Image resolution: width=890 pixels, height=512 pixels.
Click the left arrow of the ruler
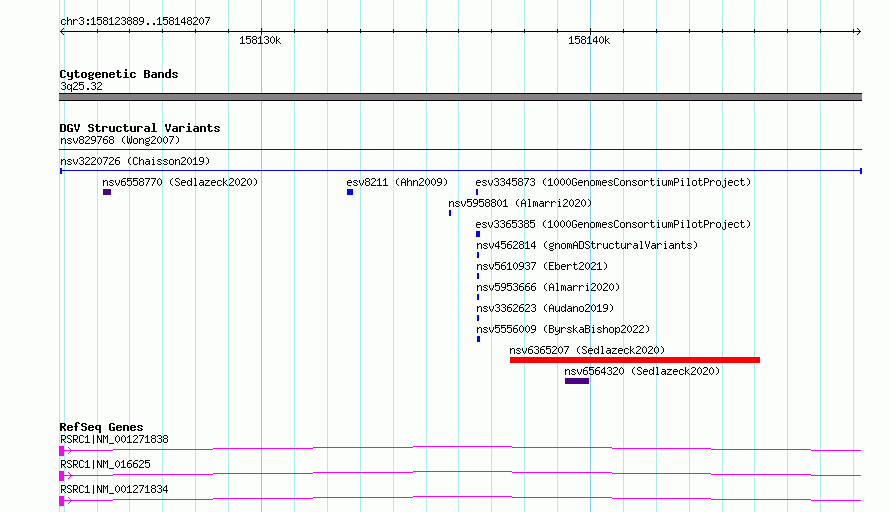coord(62,32)
